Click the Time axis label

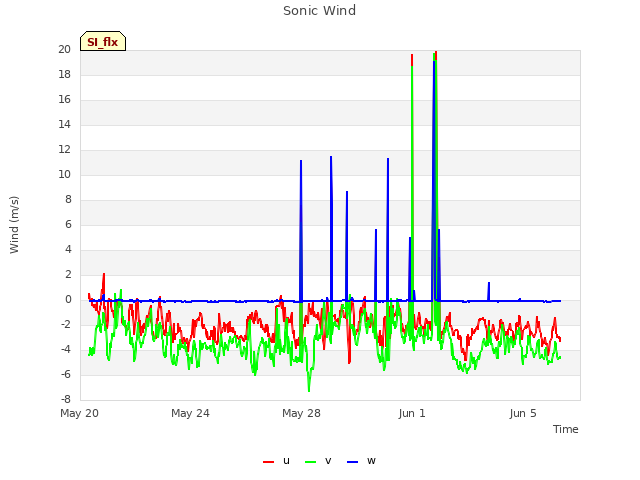[x=566, y=429]
